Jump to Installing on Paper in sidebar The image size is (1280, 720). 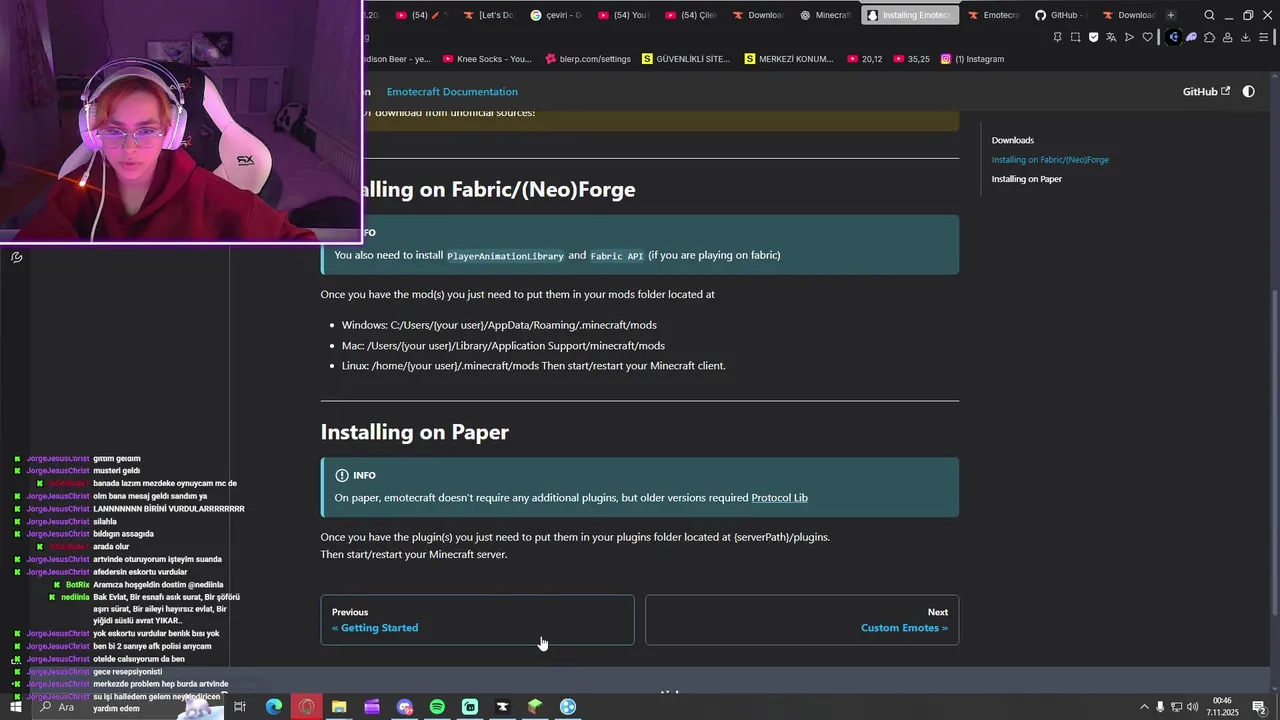tap(1027, 179)
